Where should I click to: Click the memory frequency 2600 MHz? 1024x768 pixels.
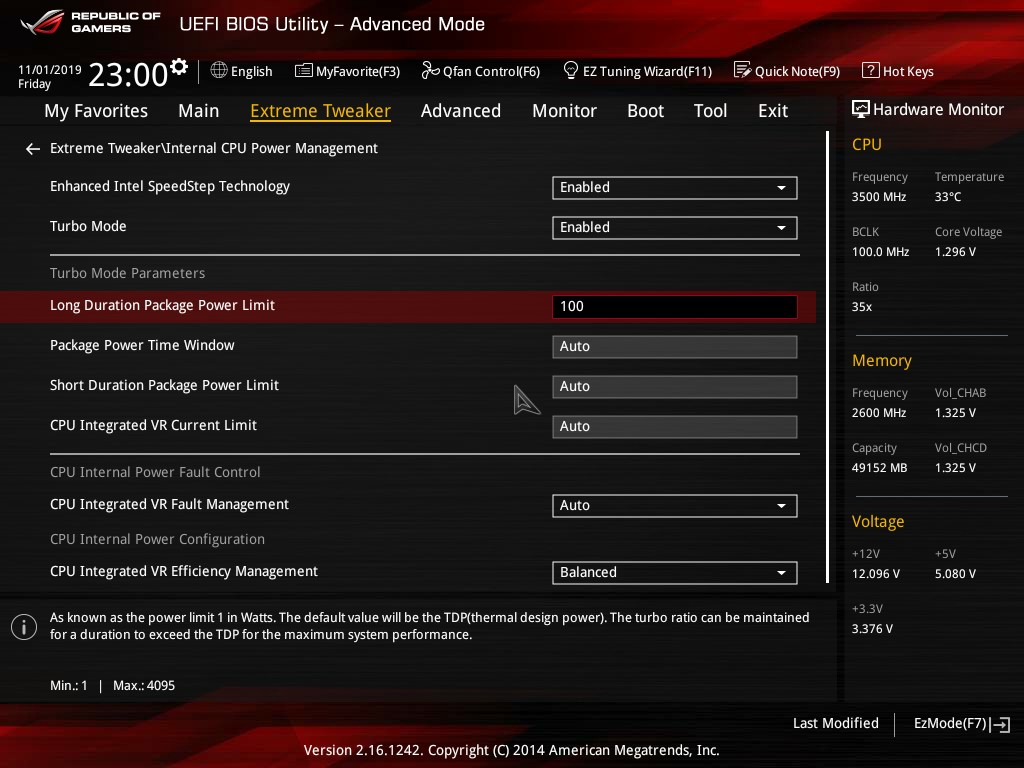pos(878,413)
